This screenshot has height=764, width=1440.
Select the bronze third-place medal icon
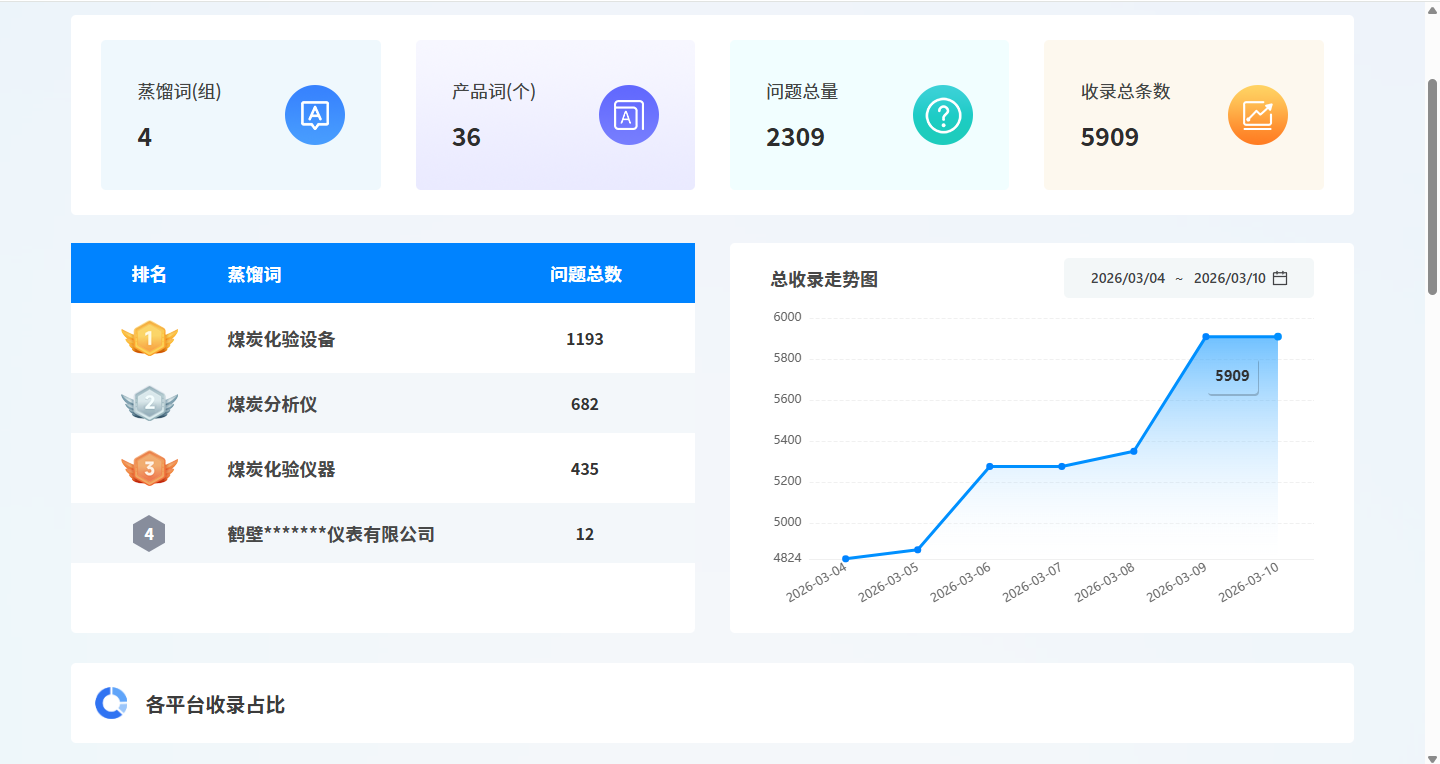click(150, 468)
